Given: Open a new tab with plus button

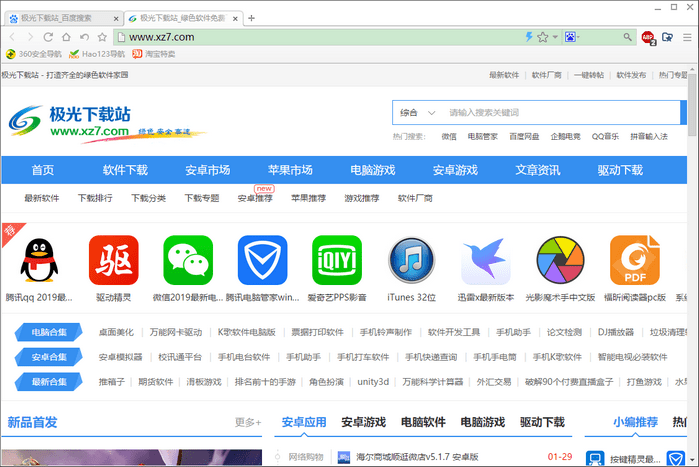Looking at the screenshot, I should coord(251,18).
